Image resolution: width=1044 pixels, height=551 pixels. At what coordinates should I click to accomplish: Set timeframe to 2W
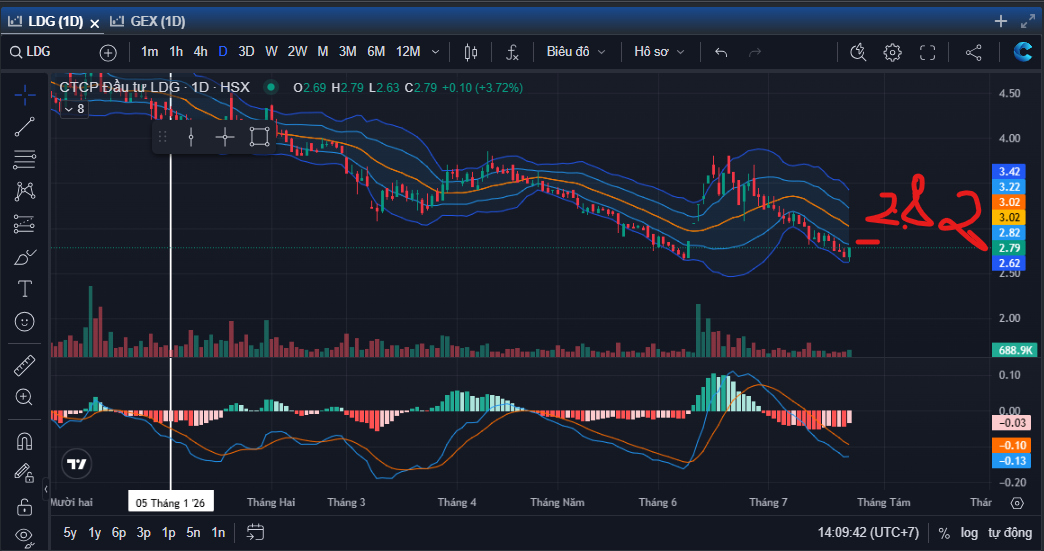pyautogui.click(x=297, y=51)
